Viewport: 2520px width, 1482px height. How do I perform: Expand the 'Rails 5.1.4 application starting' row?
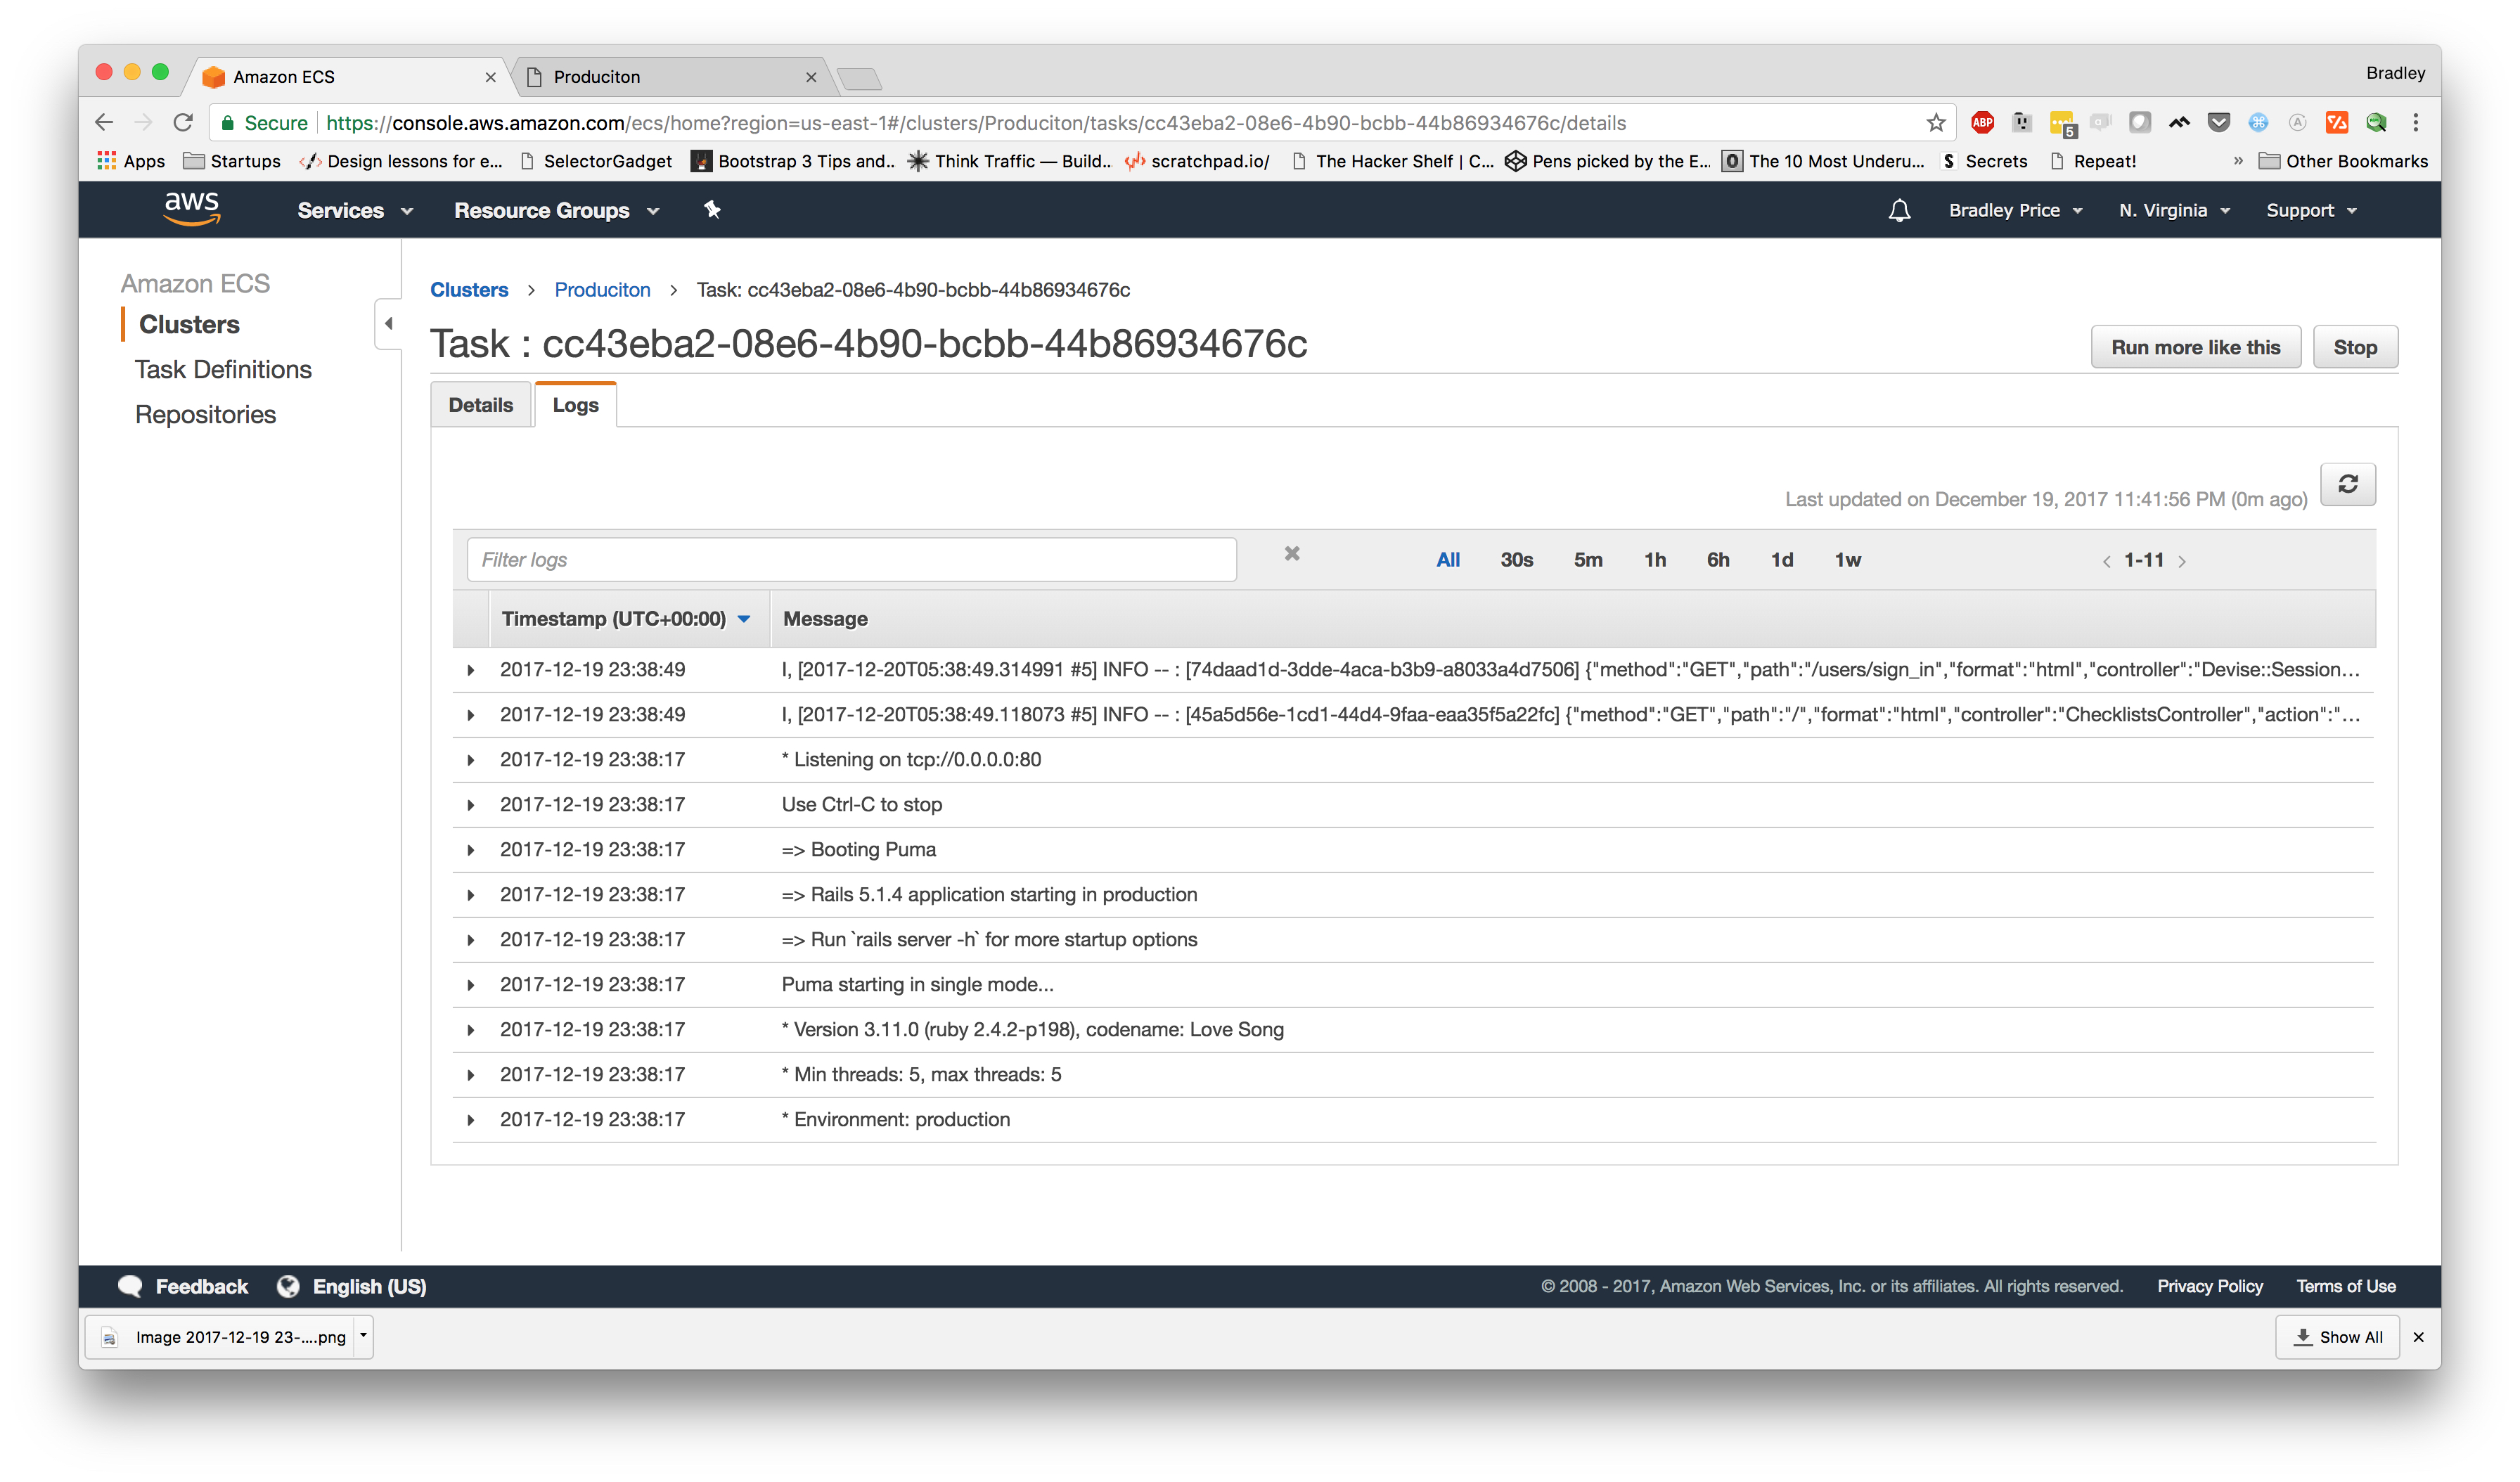(470, 895)
